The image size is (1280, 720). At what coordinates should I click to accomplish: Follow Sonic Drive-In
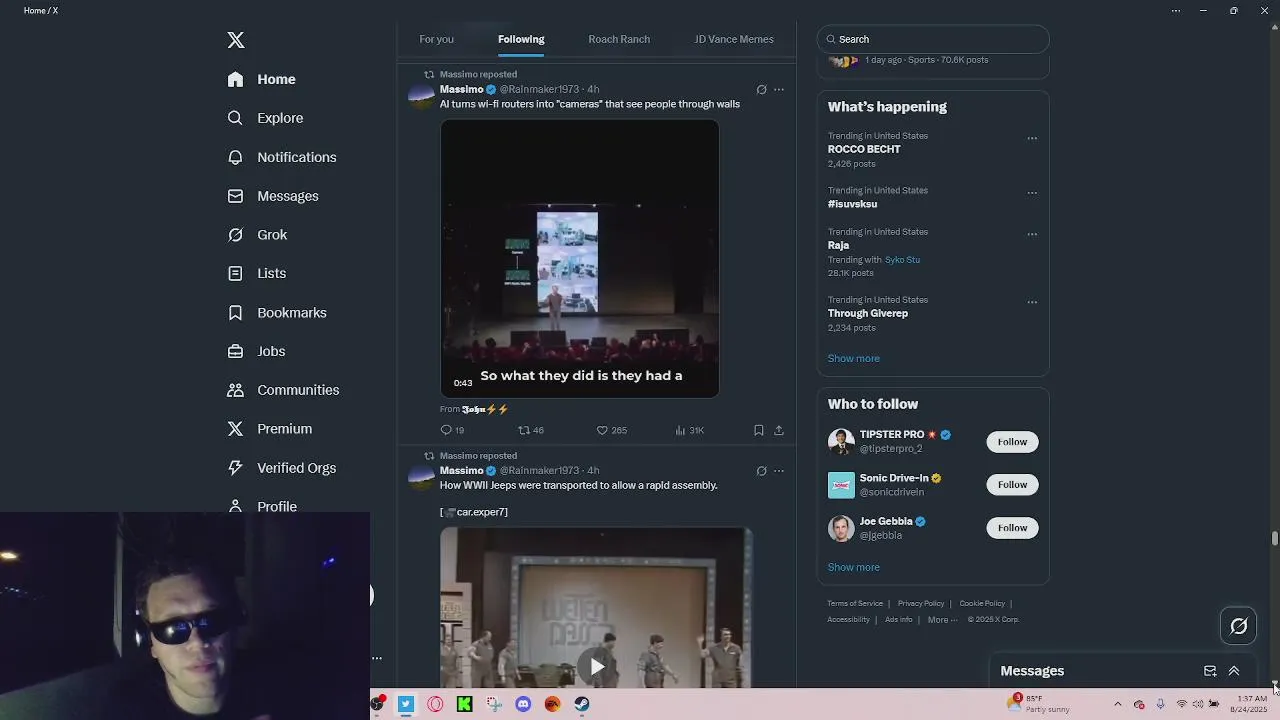coord(1012,485)
